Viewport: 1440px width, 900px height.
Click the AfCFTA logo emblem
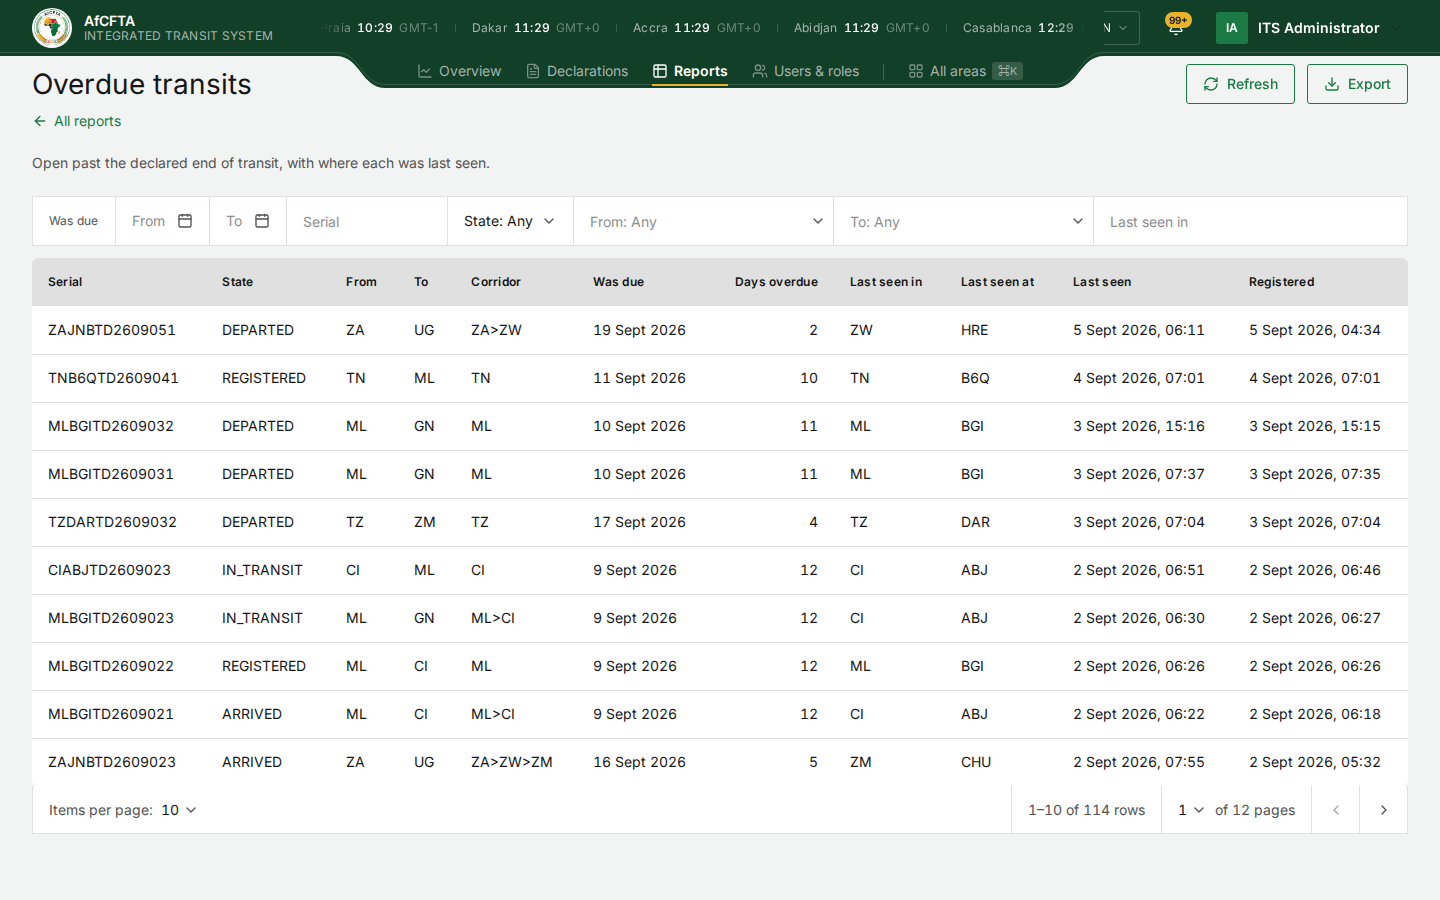point(52,28)
